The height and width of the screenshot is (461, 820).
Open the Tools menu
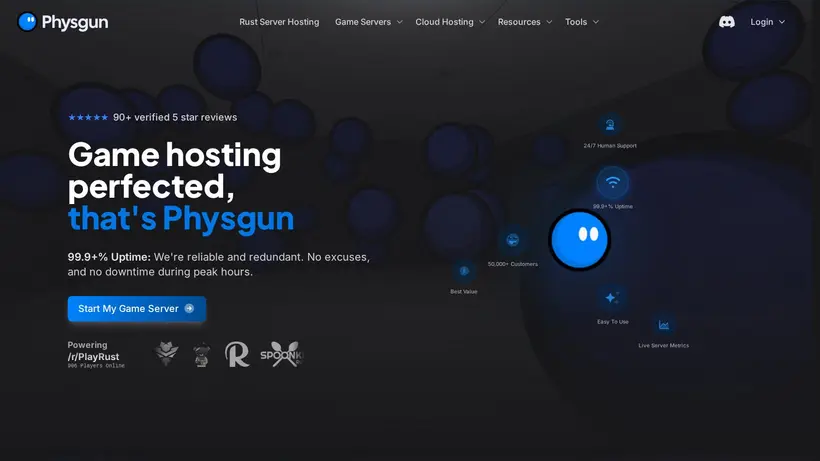coord(576,22)
